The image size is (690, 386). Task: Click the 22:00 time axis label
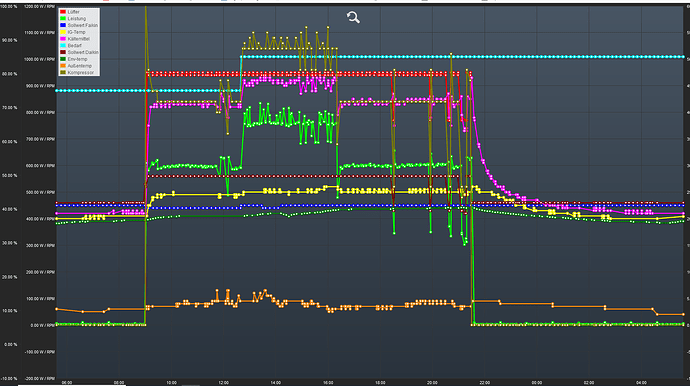[484, 383]
